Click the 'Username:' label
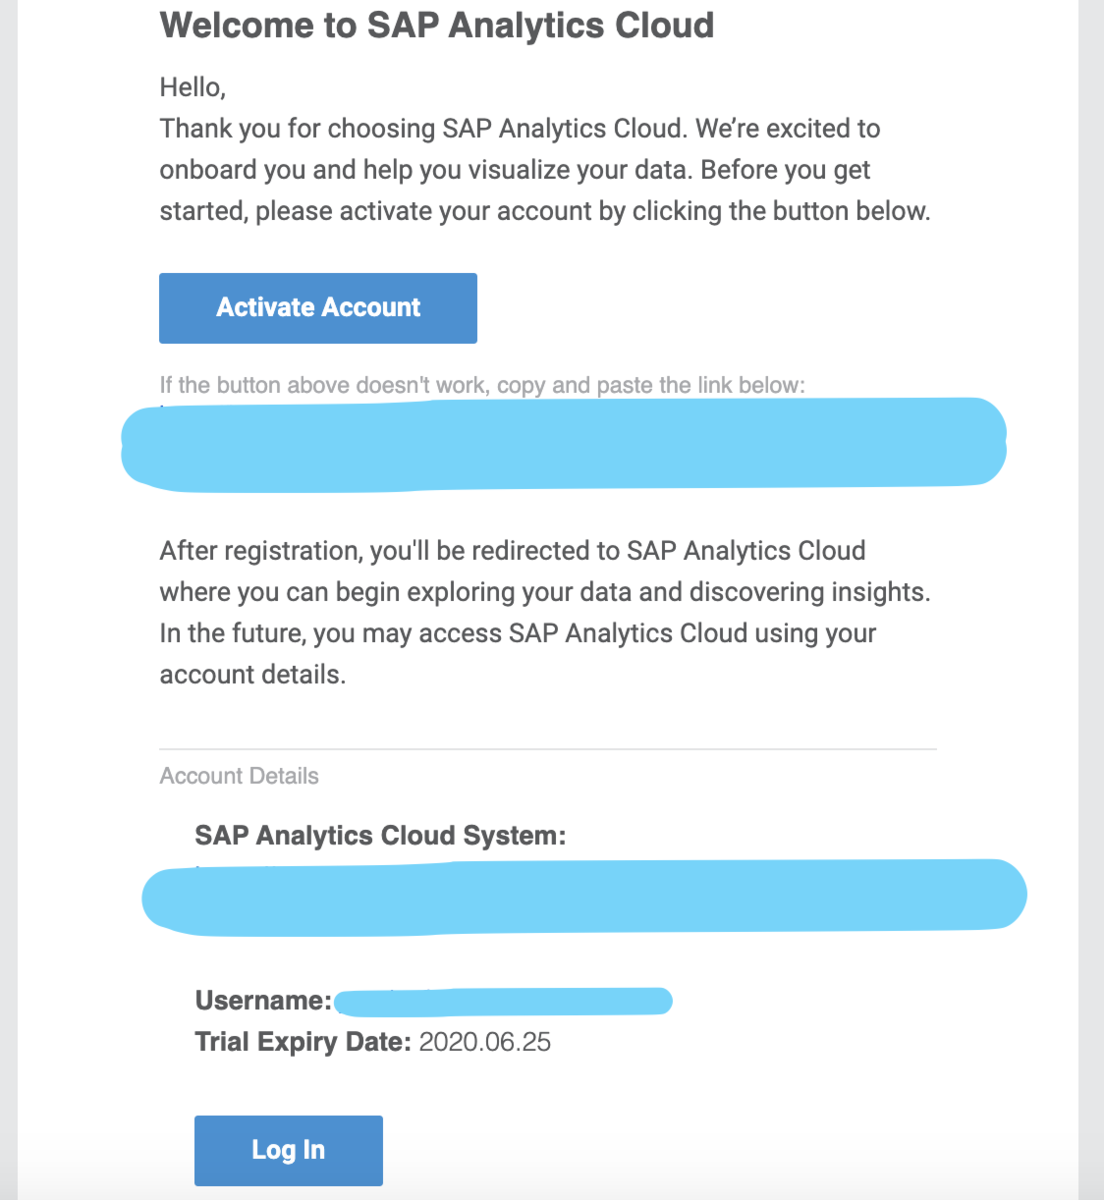The image size is (1104, 1200). [263, 1001]
